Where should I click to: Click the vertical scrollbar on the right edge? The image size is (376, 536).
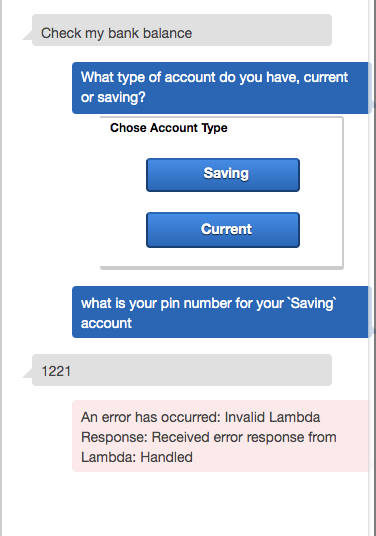[x=372, y=268]
